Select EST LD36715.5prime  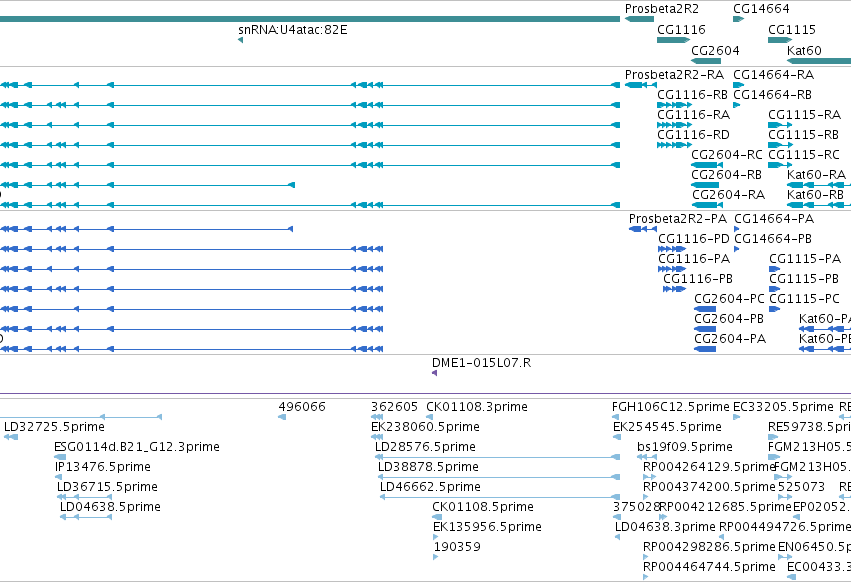84,497
